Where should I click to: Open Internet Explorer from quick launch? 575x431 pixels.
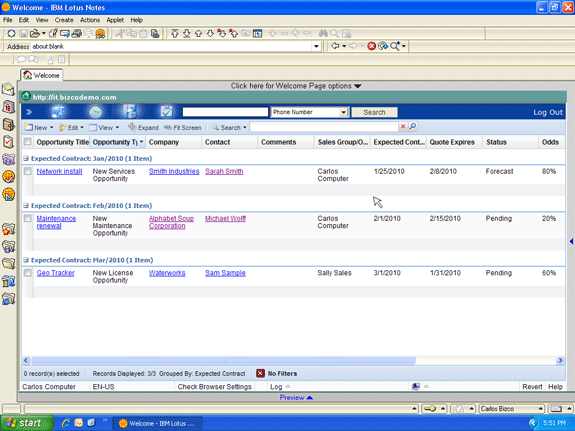click(x=66, y=423)
